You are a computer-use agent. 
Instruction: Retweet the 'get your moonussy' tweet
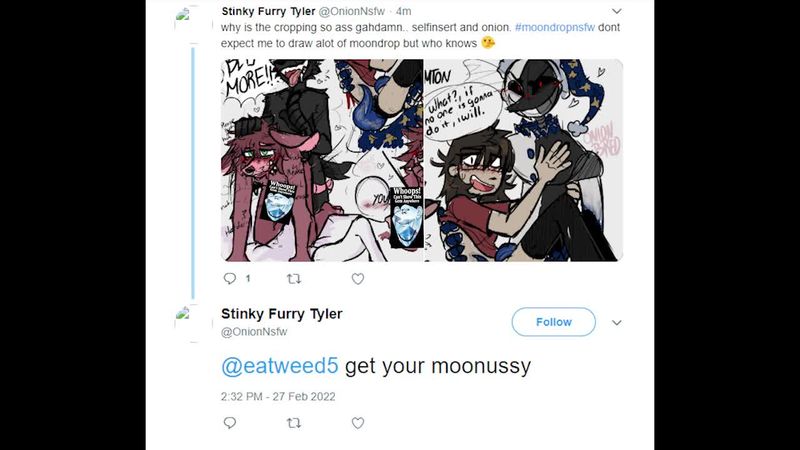click(294, 422)
